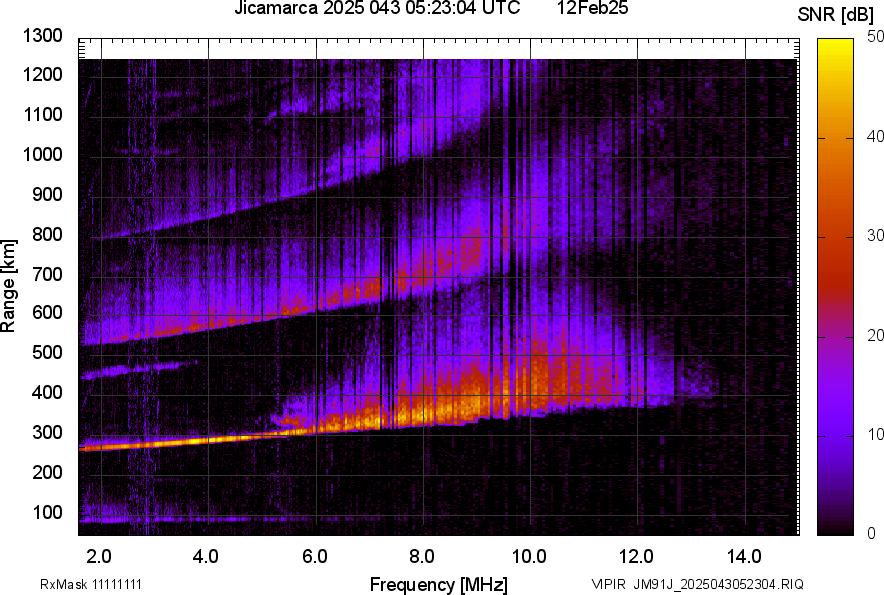This screenshot has height=595, width=884.
Task: Click the 500 range tick label
Action: (x=47, y=353)
